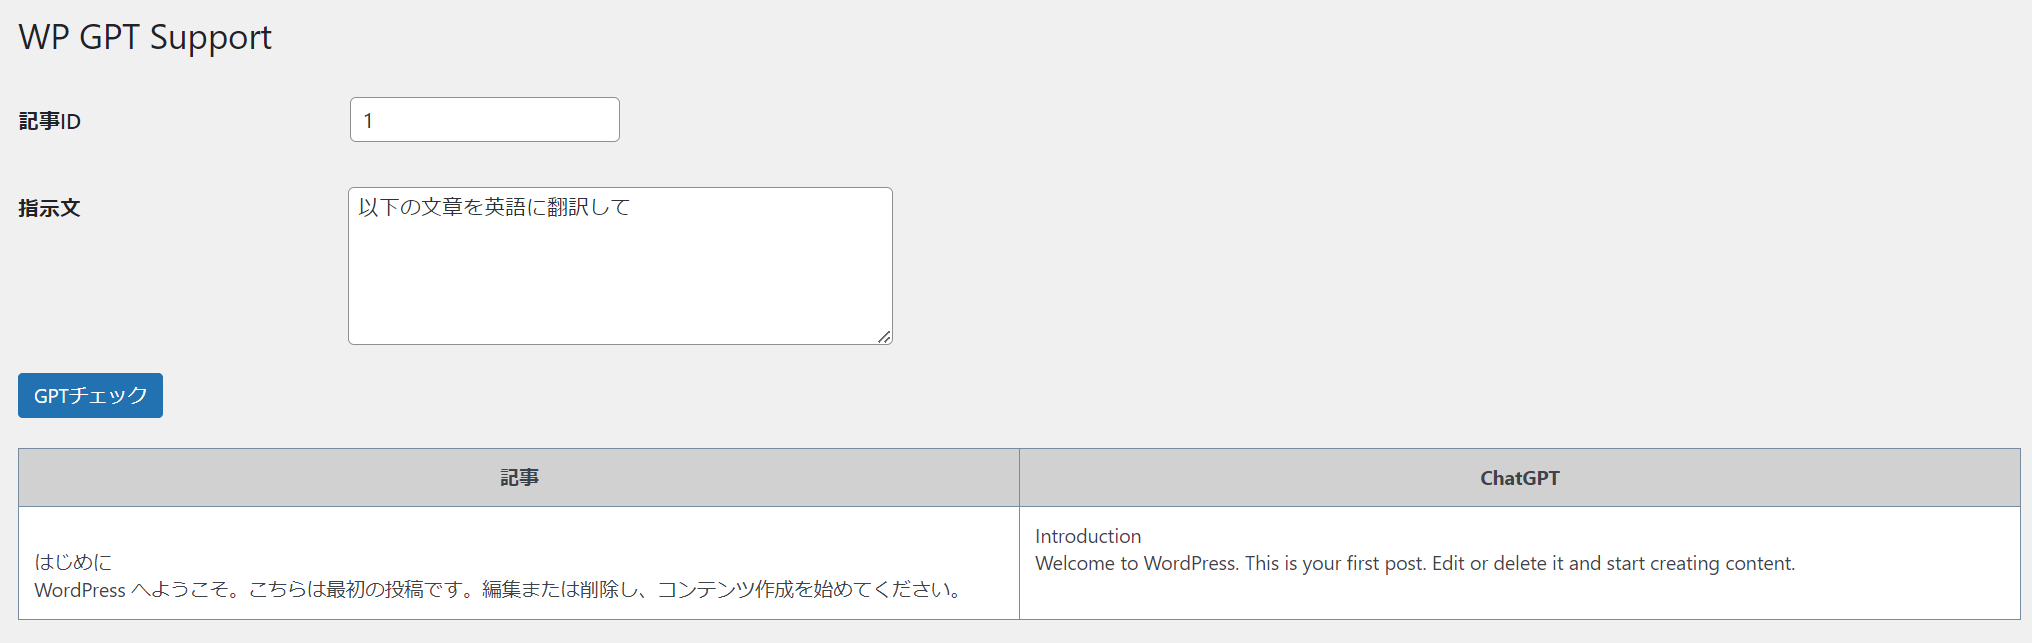Click the 記事ID input field
Viewport: 2032px width, 643px height.
pyautogui.click(x=484, y=120)
